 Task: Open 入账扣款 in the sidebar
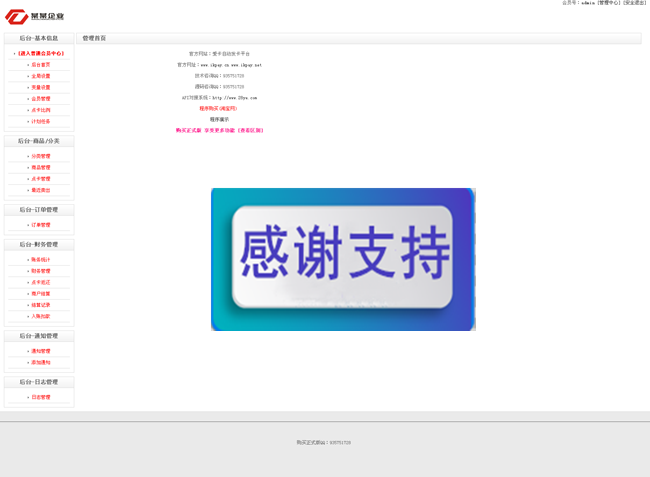(41, 316)
